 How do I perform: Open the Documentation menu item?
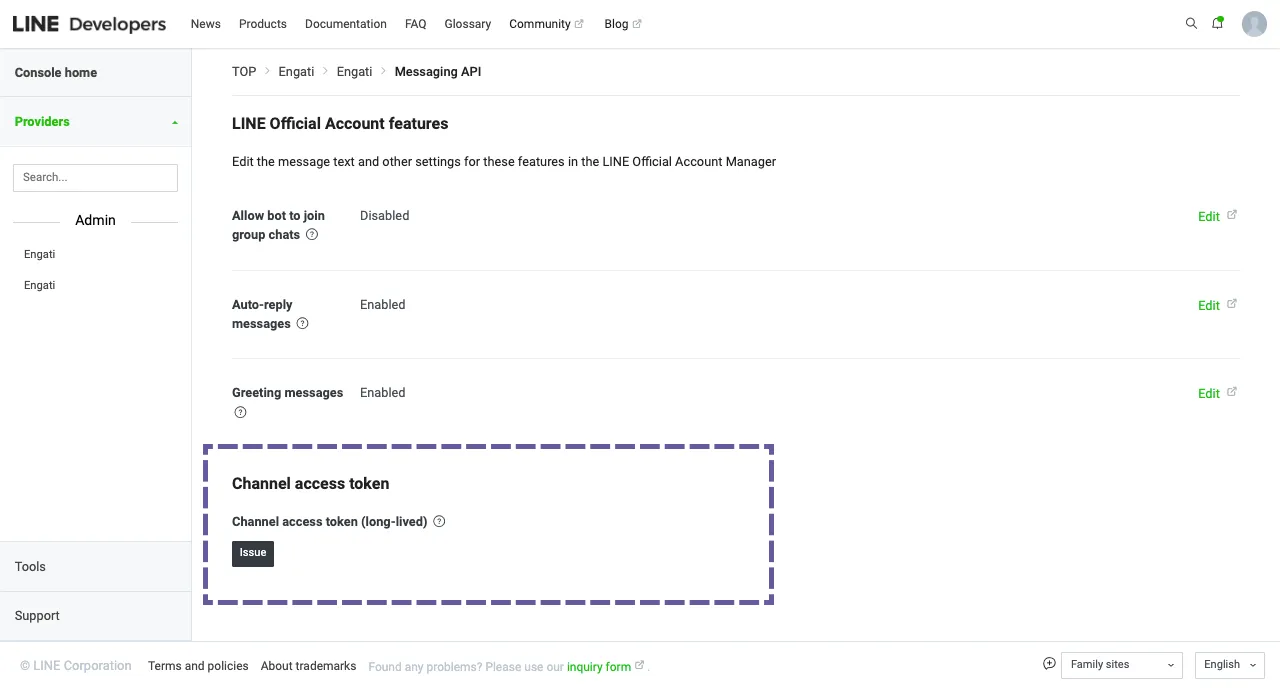(346, 24)
